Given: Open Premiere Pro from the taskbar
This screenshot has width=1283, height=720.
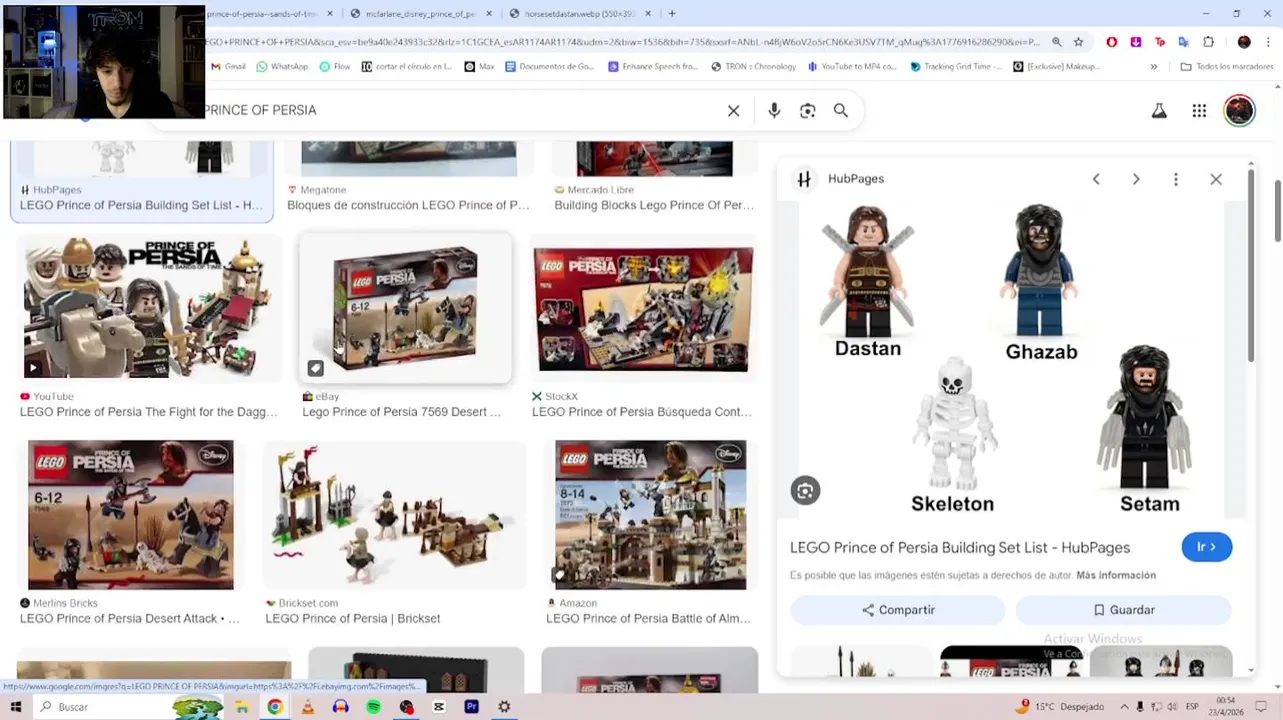Looking at the screenshot, I should 471,707.
